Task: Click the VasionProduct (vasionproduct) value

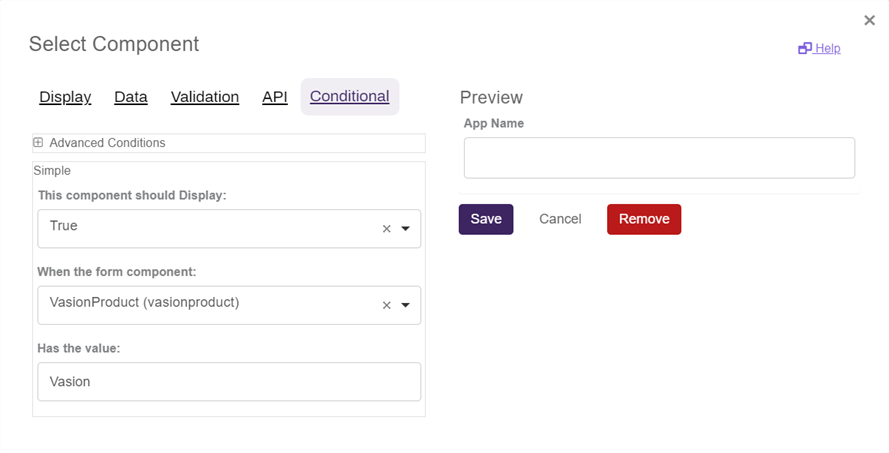Action: [144, 302]
